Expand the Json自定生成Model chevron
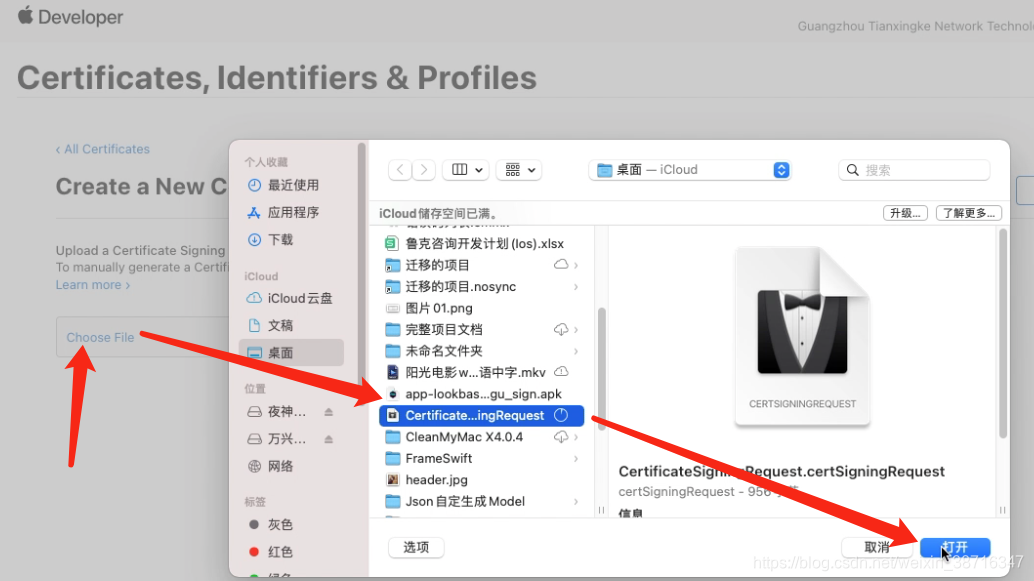Screen dimensions: 1034x581 pos(576,501)
